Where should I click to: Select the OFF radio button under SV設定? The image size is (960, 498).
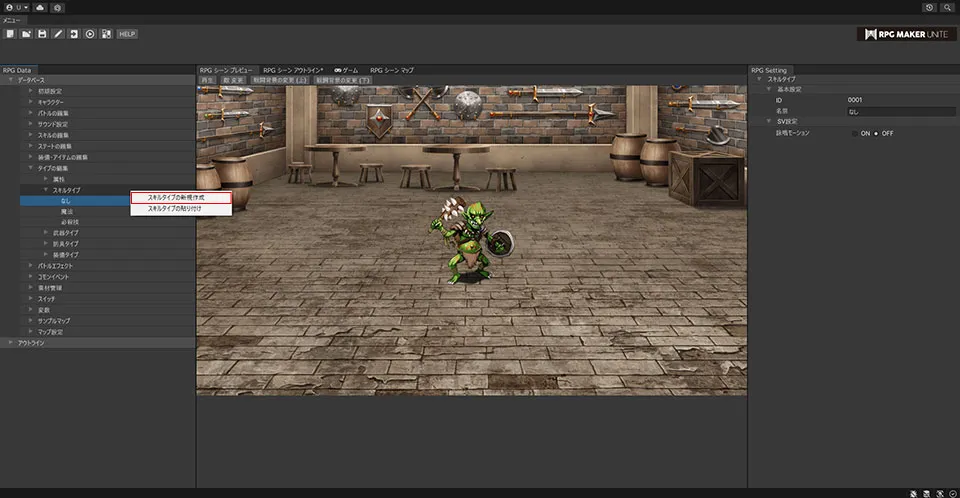tap(876, 133)
